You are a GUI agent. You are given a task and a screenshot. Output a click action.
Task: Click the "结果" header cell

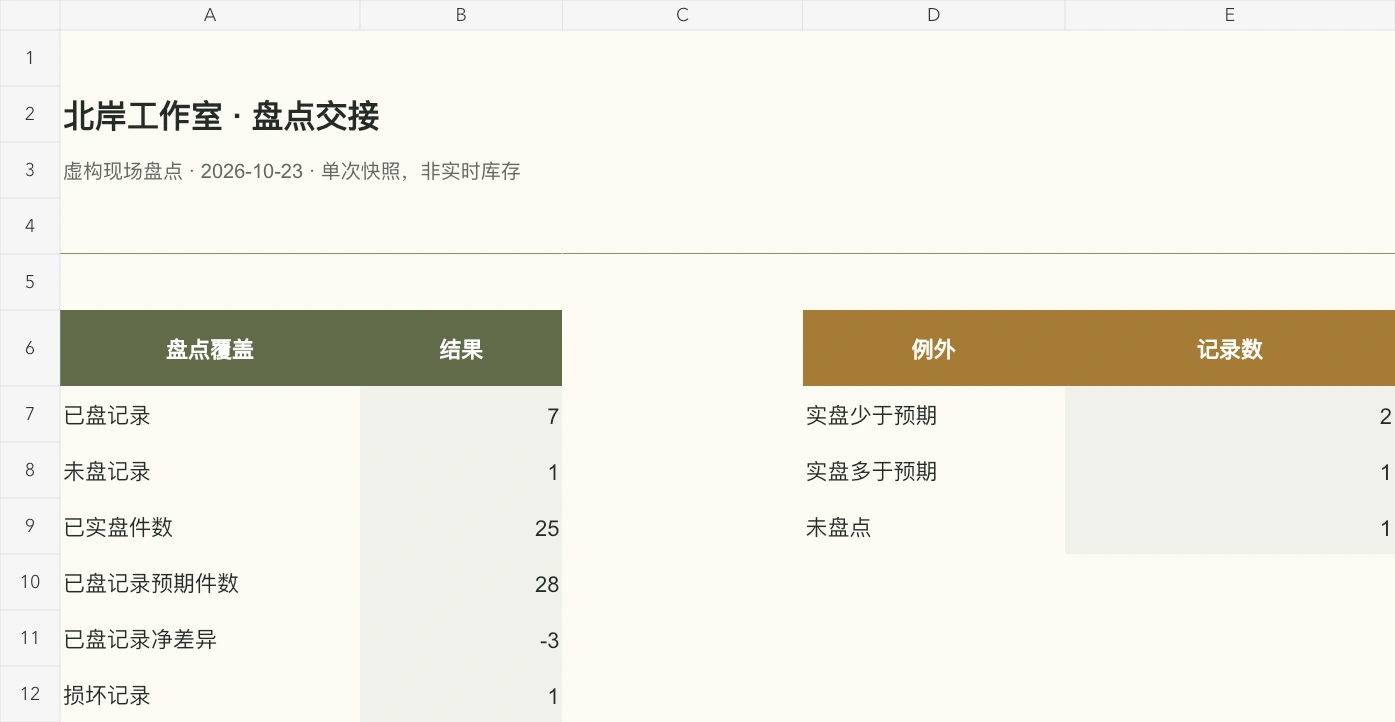click(461, 348)
